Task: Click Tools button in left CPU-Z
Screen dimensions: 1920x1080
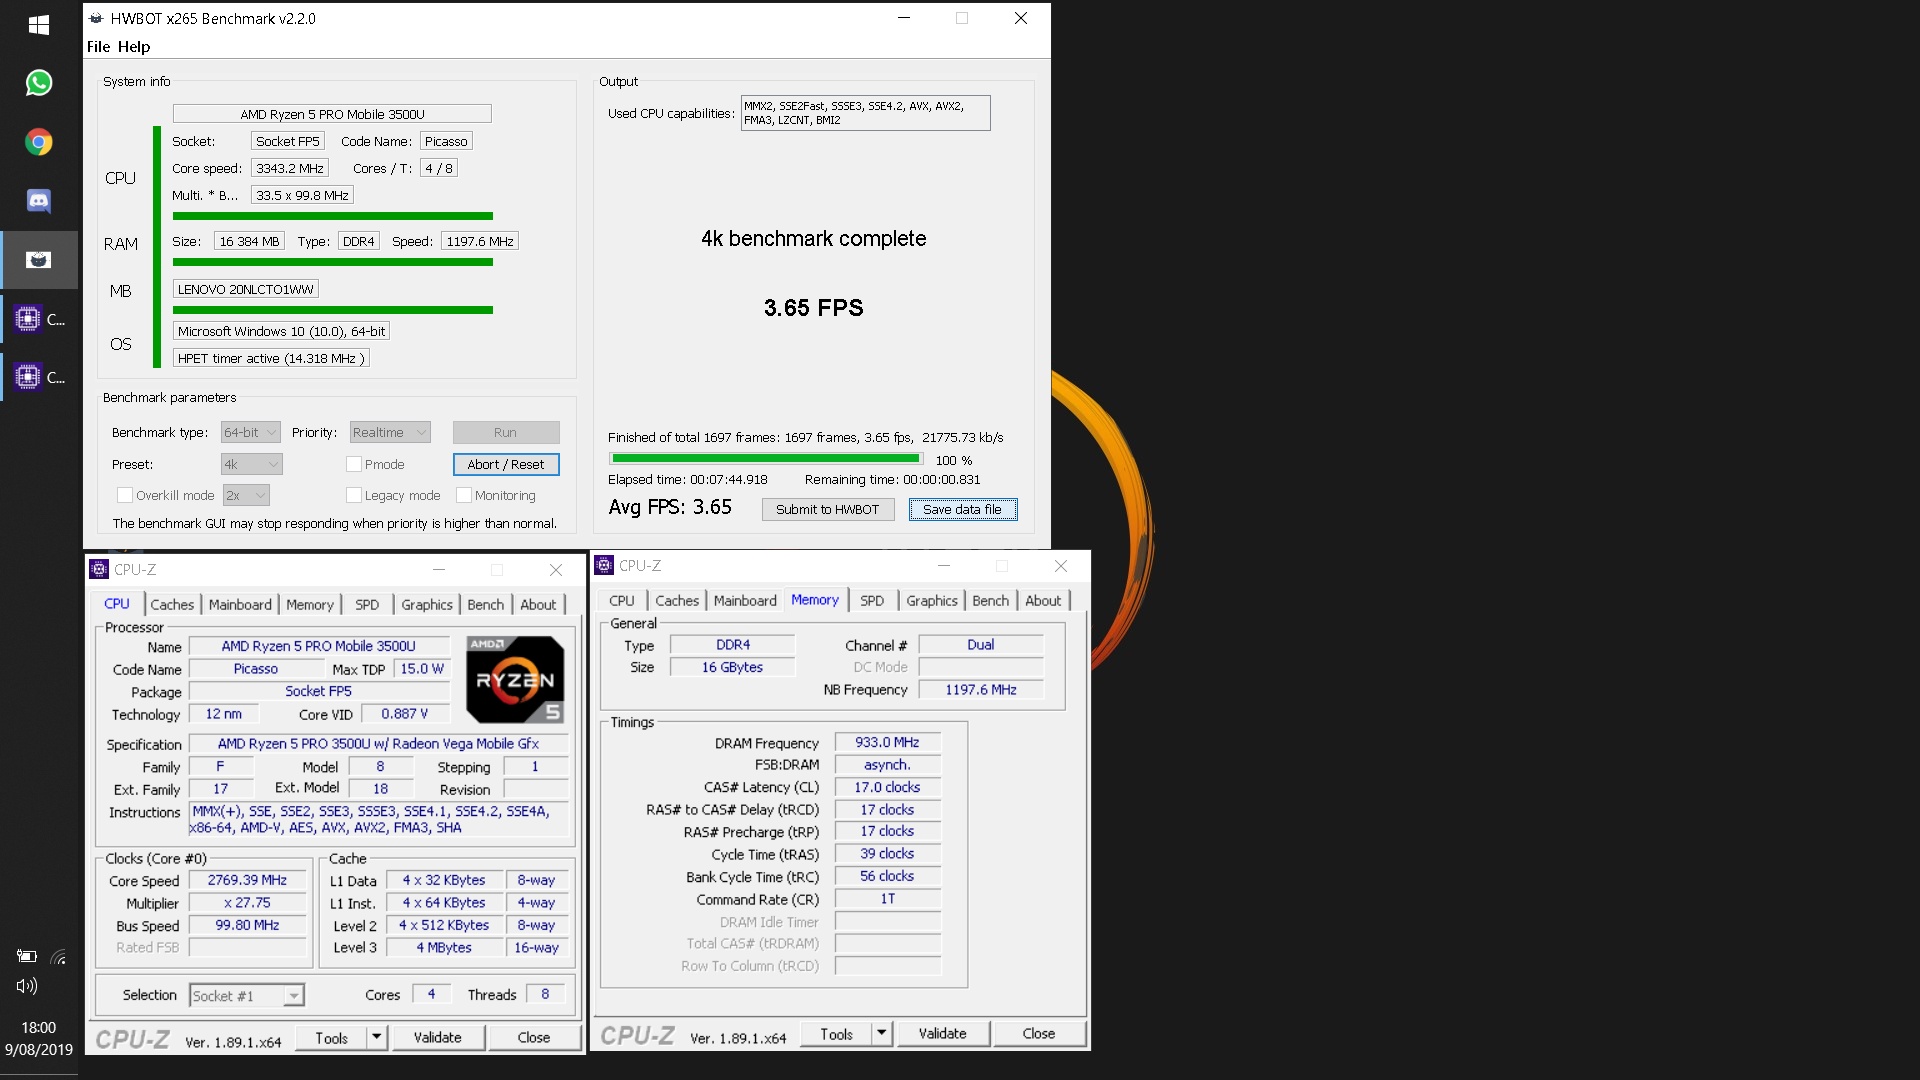Action: [x=332, y=1037]
